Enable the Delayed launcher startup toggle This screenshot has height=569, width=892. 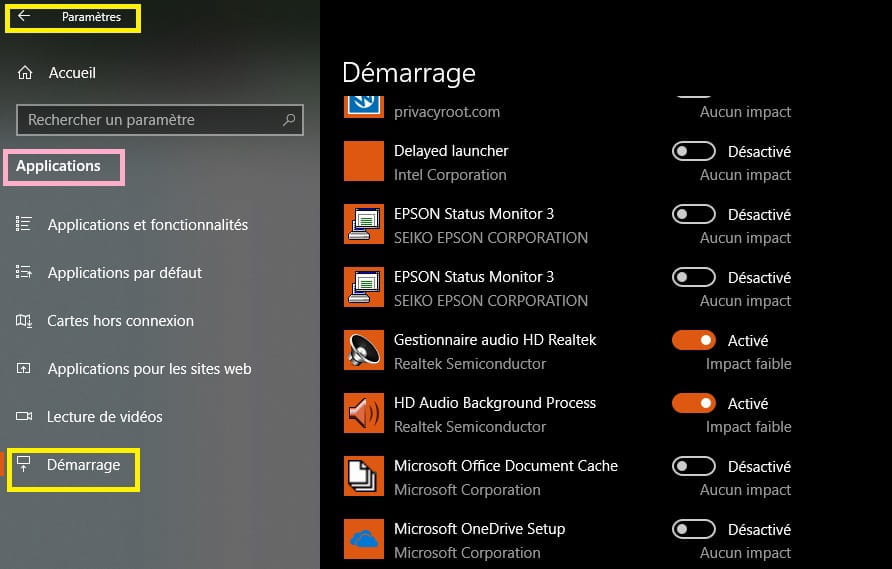click(x=693, y=151)
